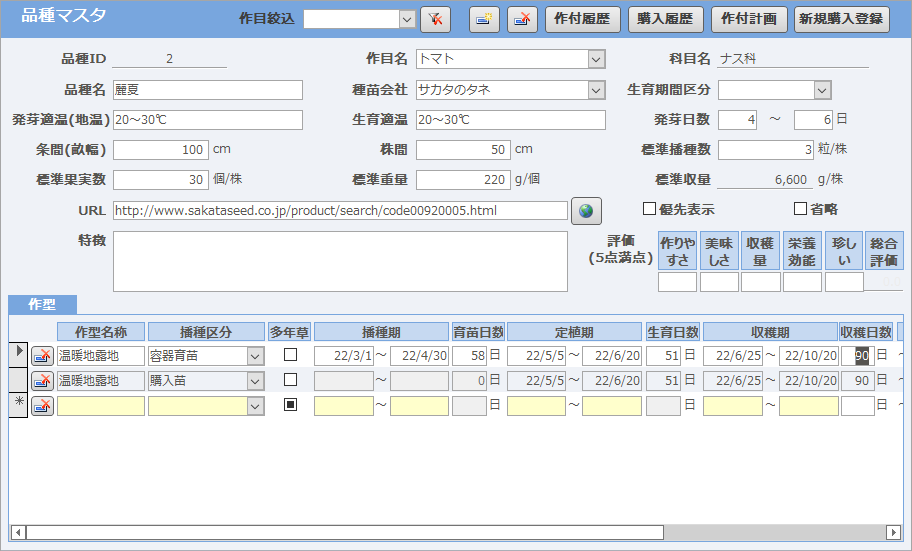The image size is (912, 551).
Task: Open the 生育期間区分 dropdown
Action: [x=822, y=90]
